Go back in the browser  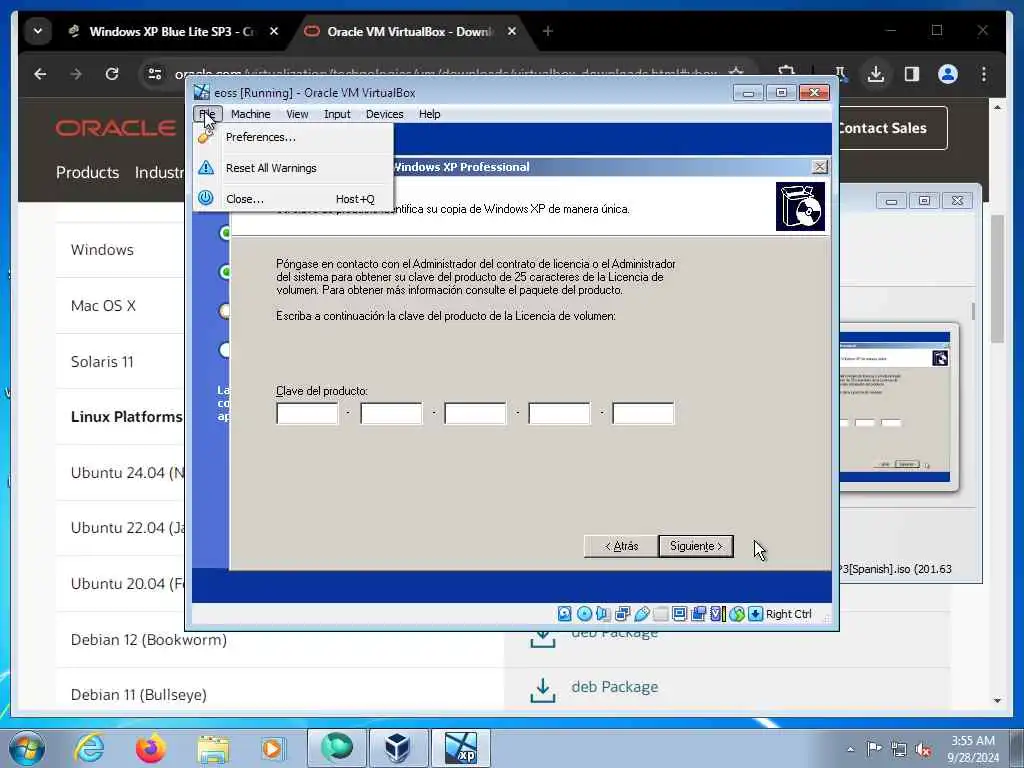(40, 74)
